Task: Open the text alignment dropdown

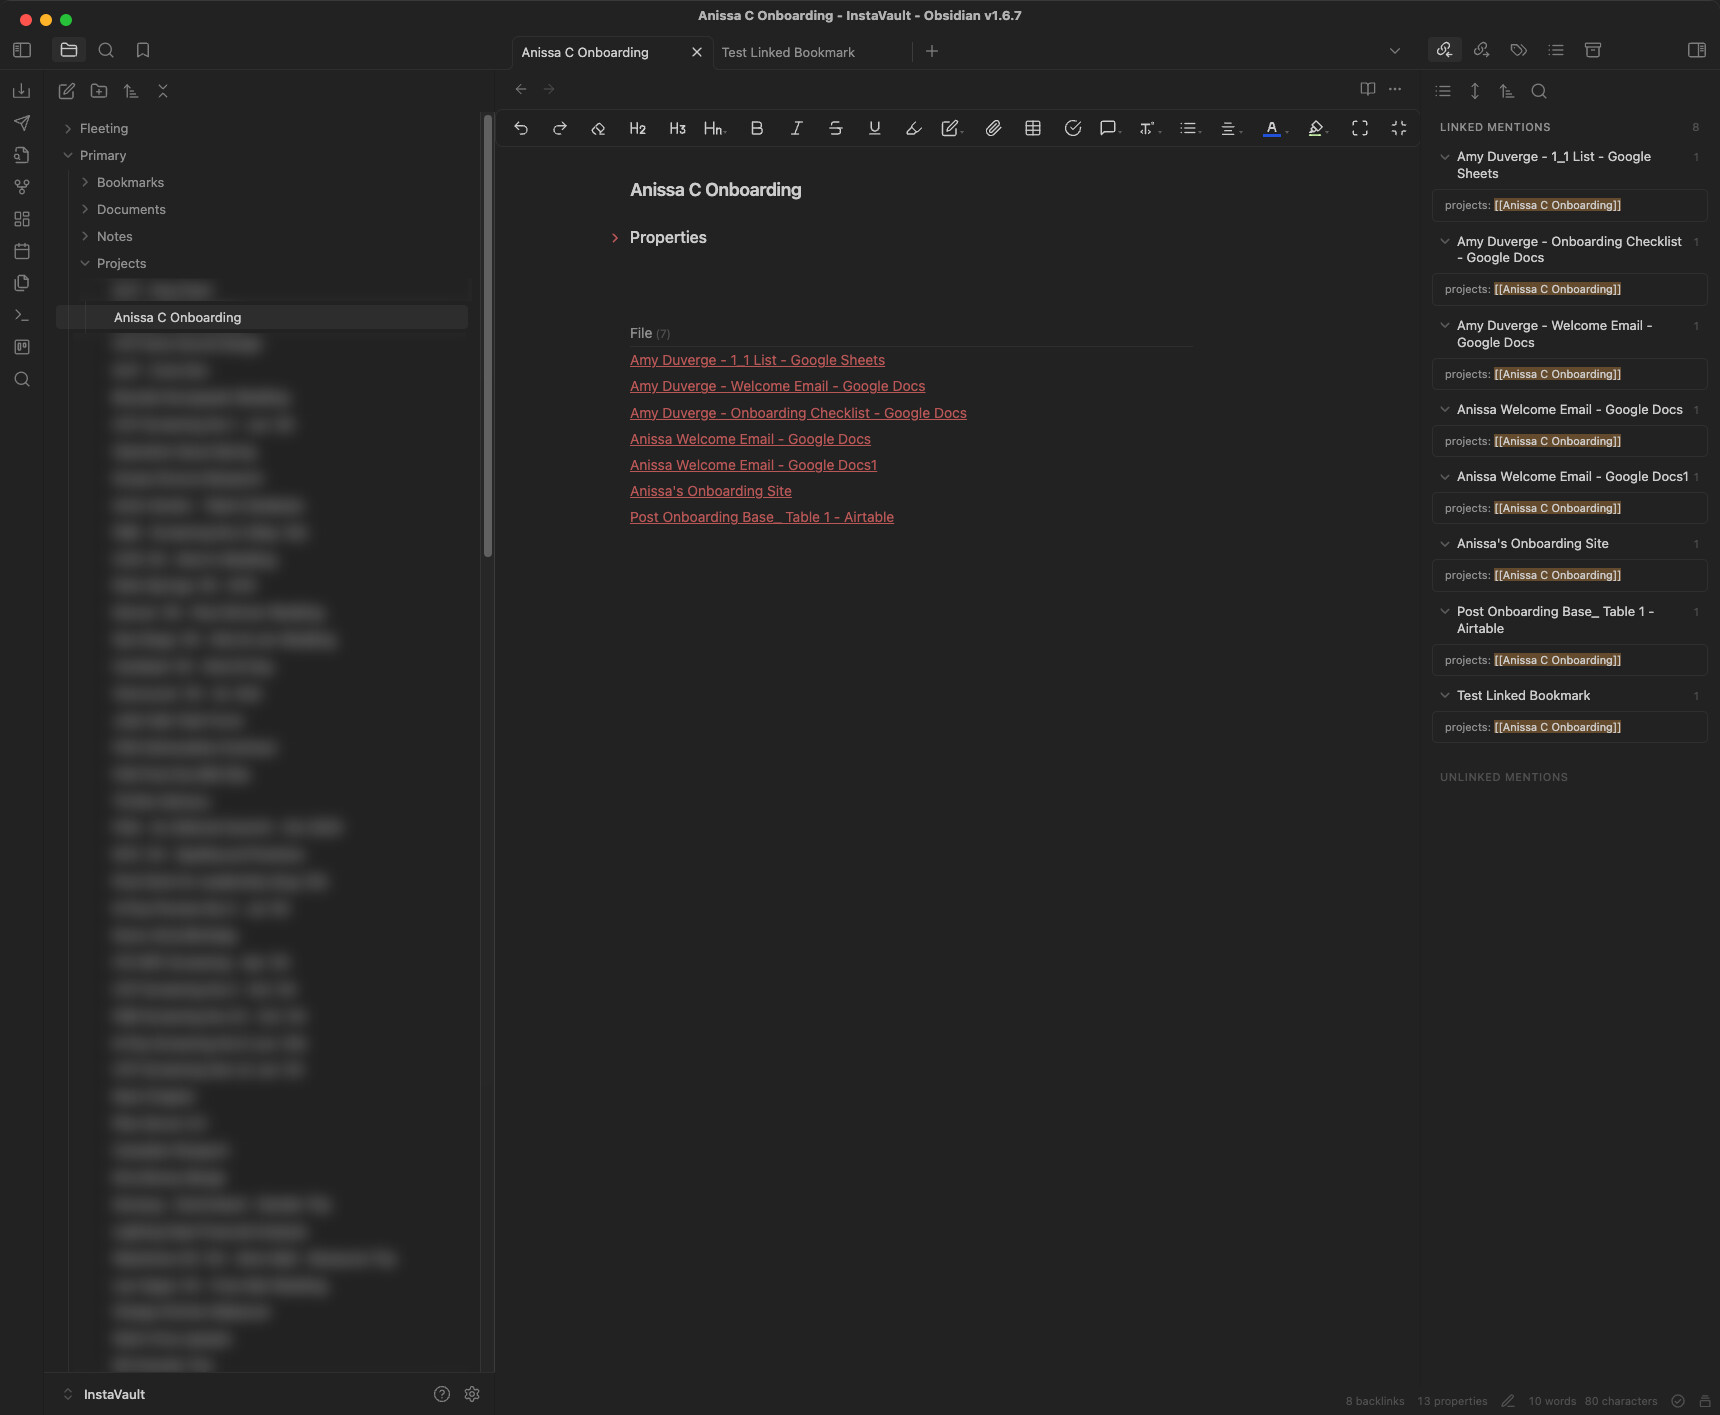Action: 1230,128
